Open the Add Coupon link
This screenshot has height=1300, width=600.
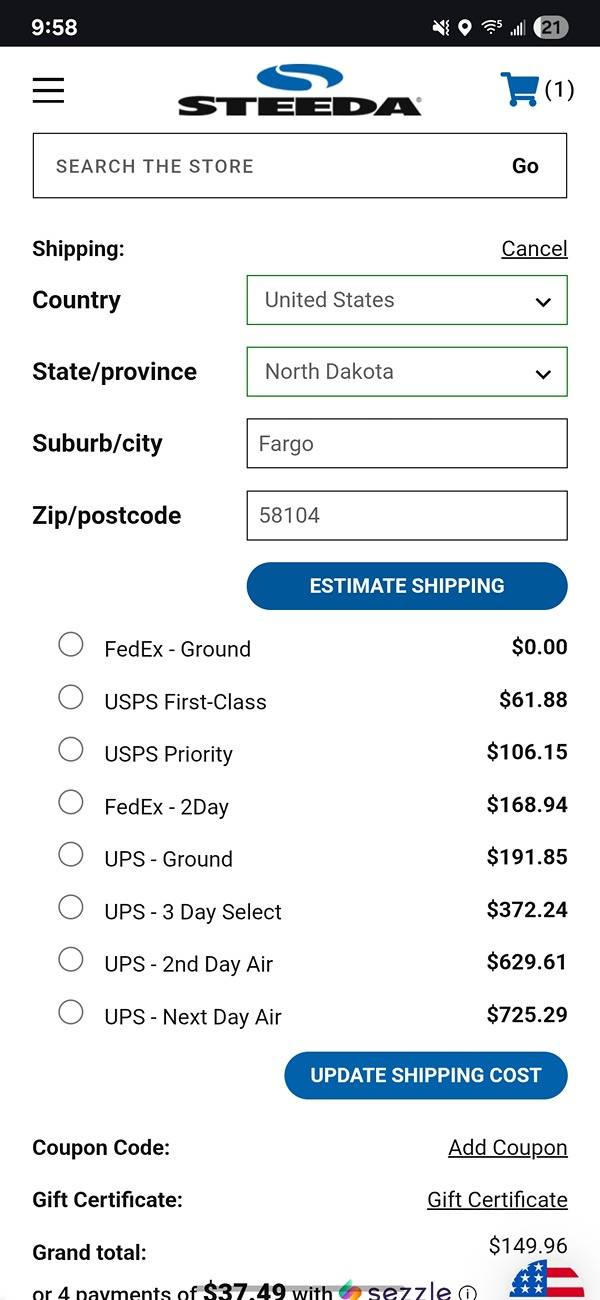click(x=508, y=1147)
